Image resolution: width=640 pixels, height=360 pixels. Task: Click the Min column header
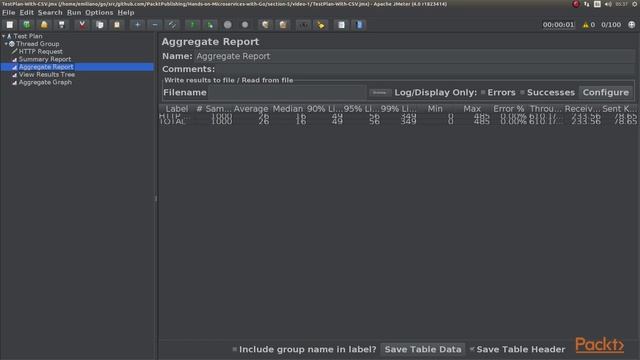[435, 109]
